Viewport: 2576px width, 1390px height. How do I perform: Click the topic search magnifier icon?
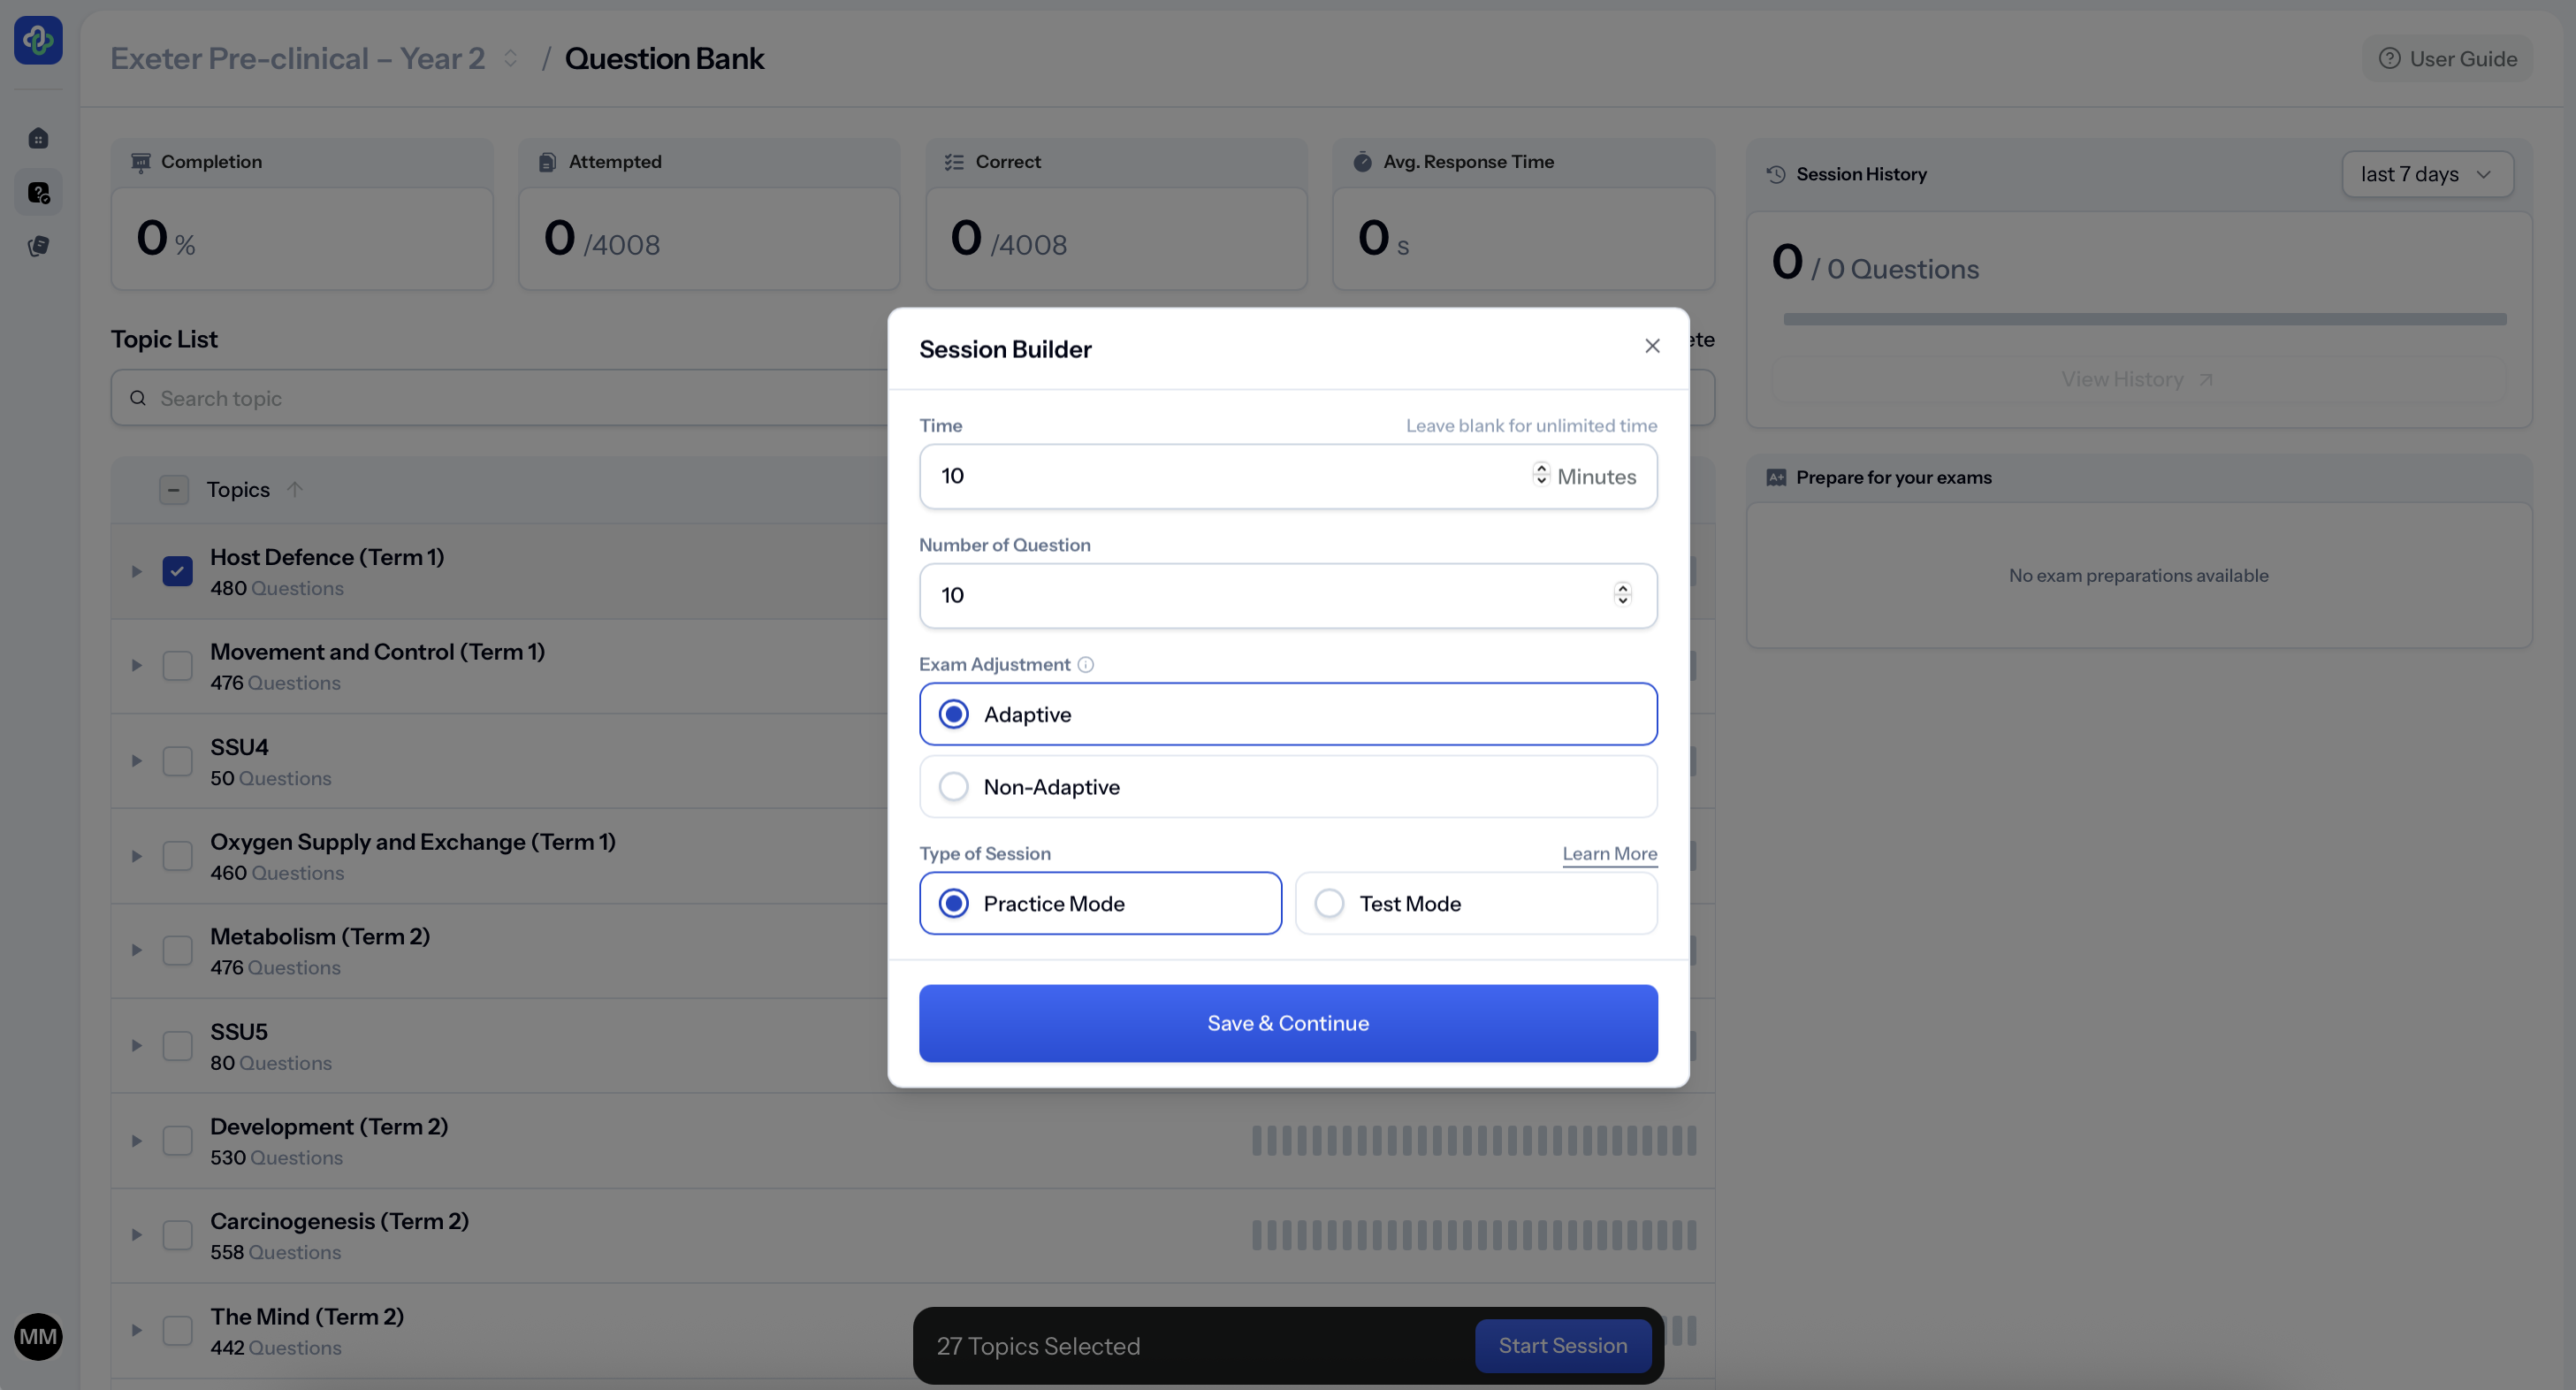tap(138, 398)
